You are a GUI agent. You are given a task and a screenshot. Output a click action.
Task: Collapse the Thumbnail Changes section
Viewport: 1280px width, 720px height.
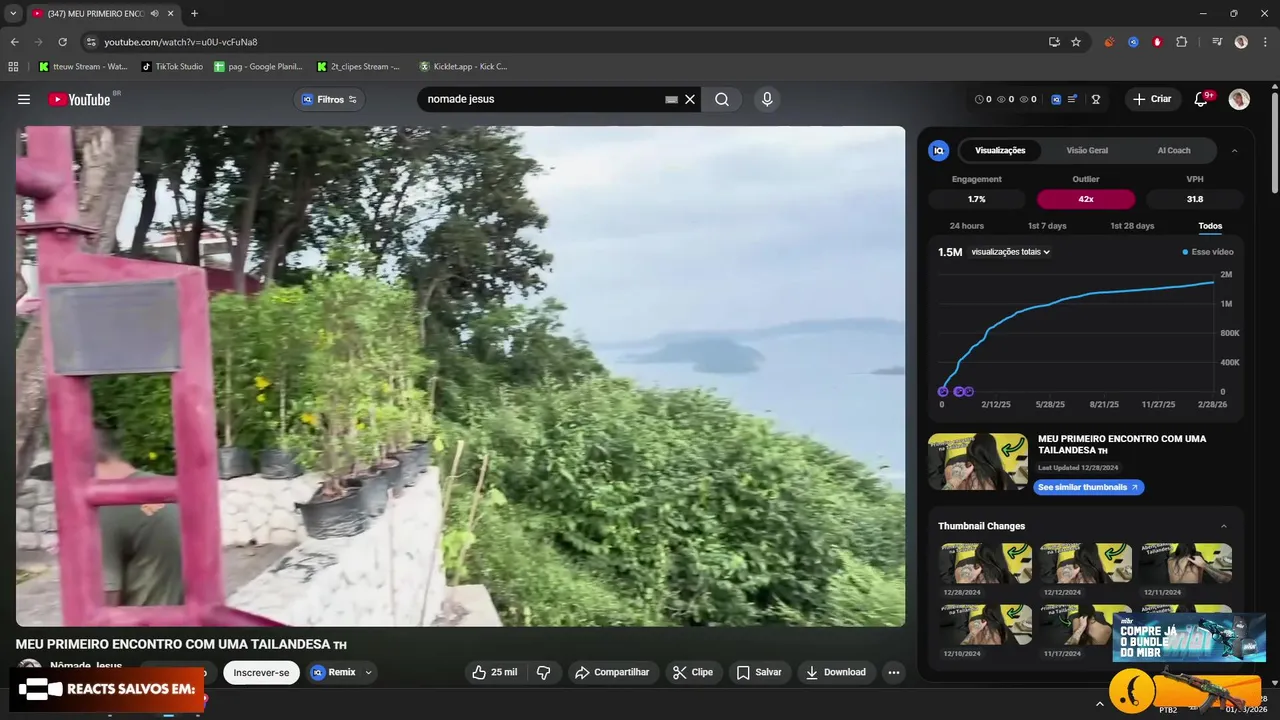(x=1223, y=526)
